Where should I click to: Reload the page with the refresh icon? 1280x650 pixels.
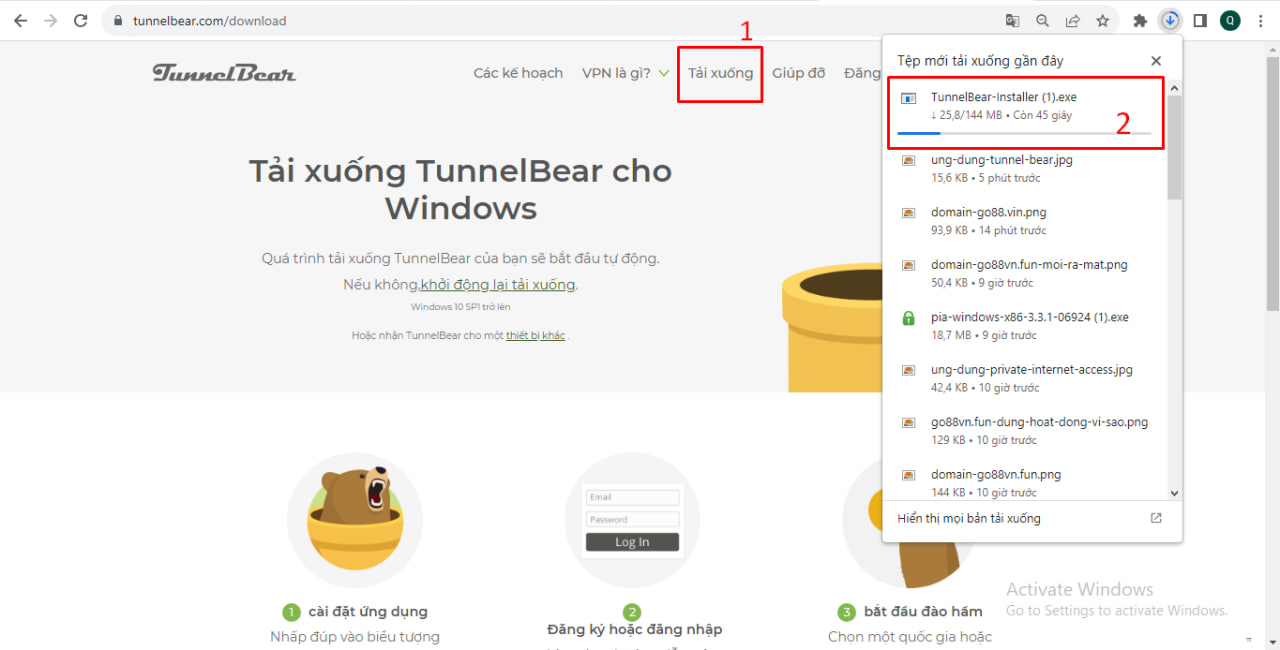pyautogui.click(x=81, y=20)
